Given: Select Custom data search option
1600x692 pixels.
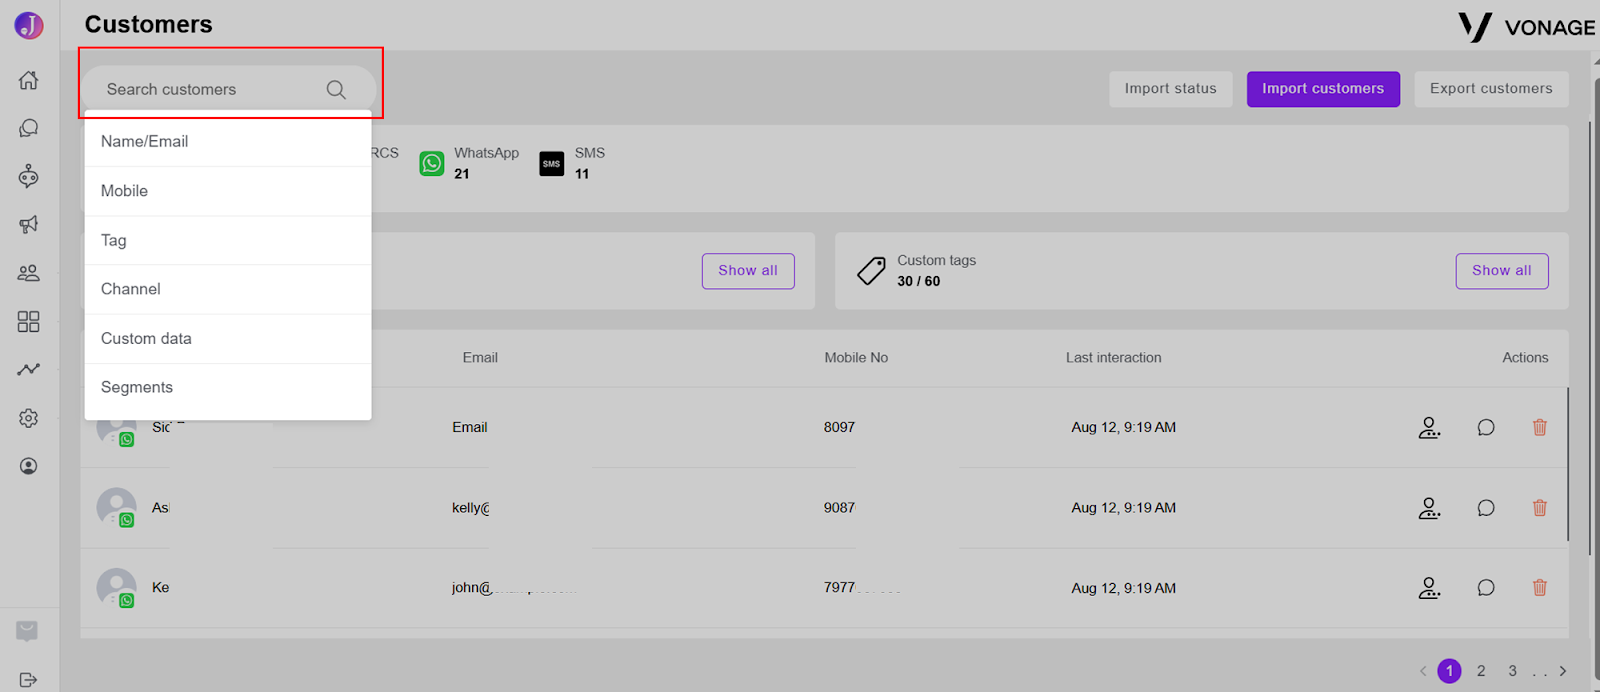Looking at the screenshot, I should click(x=228, y=338).
